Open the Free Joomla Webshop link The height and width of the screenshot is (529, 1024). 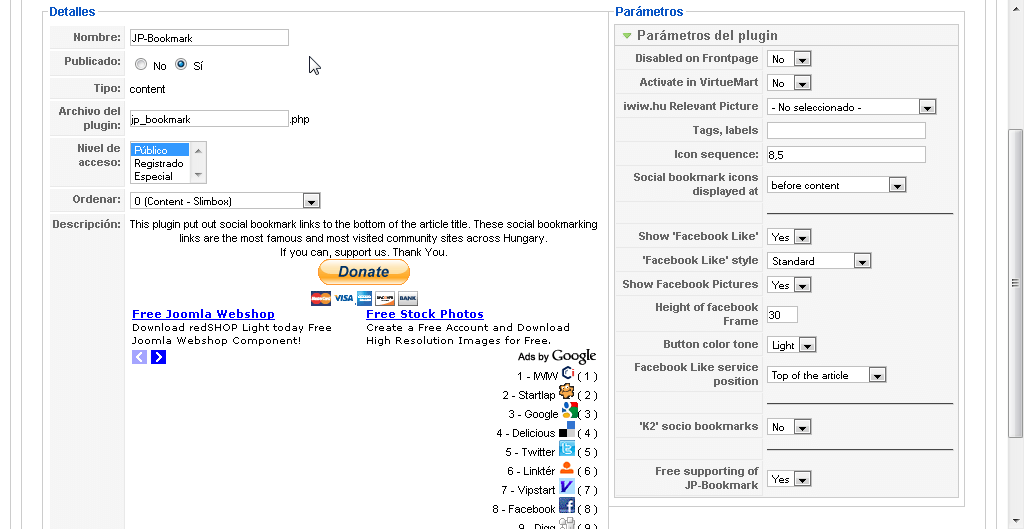tap(203, 314)
